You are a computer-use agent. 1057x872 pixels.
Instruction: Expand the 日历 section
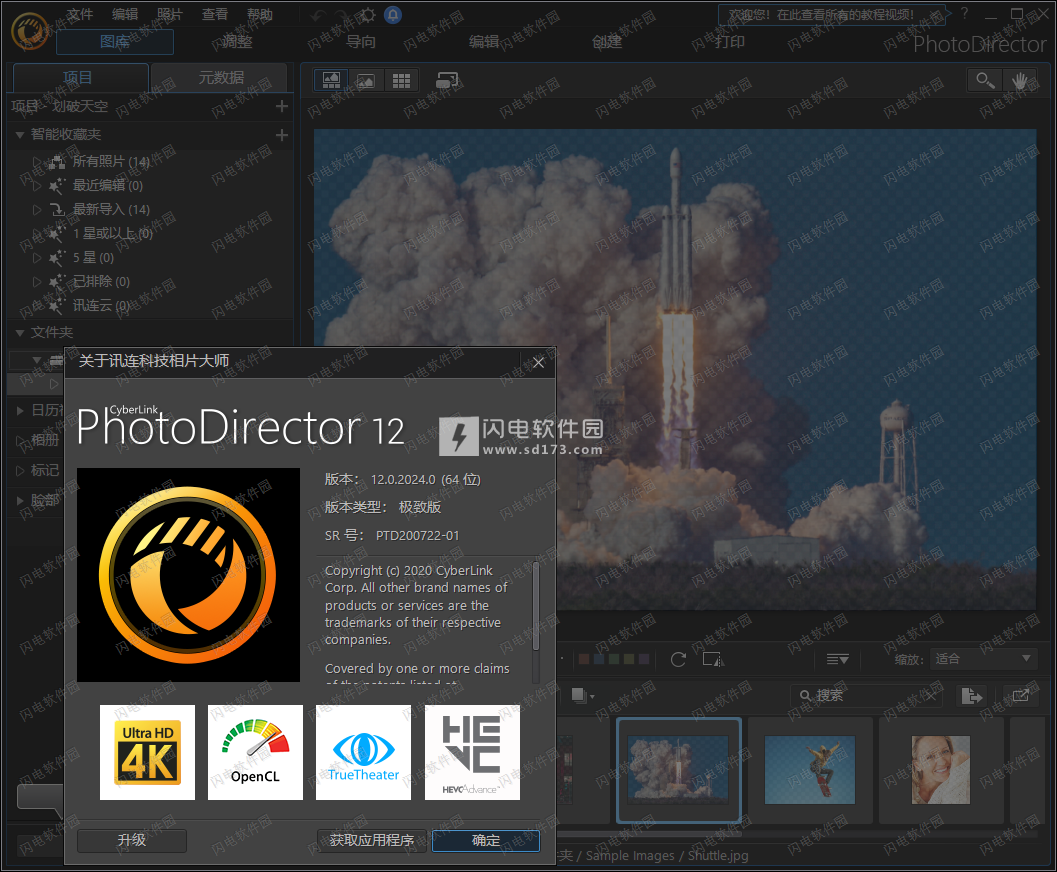pyautogui.click(x=20, y=410)
